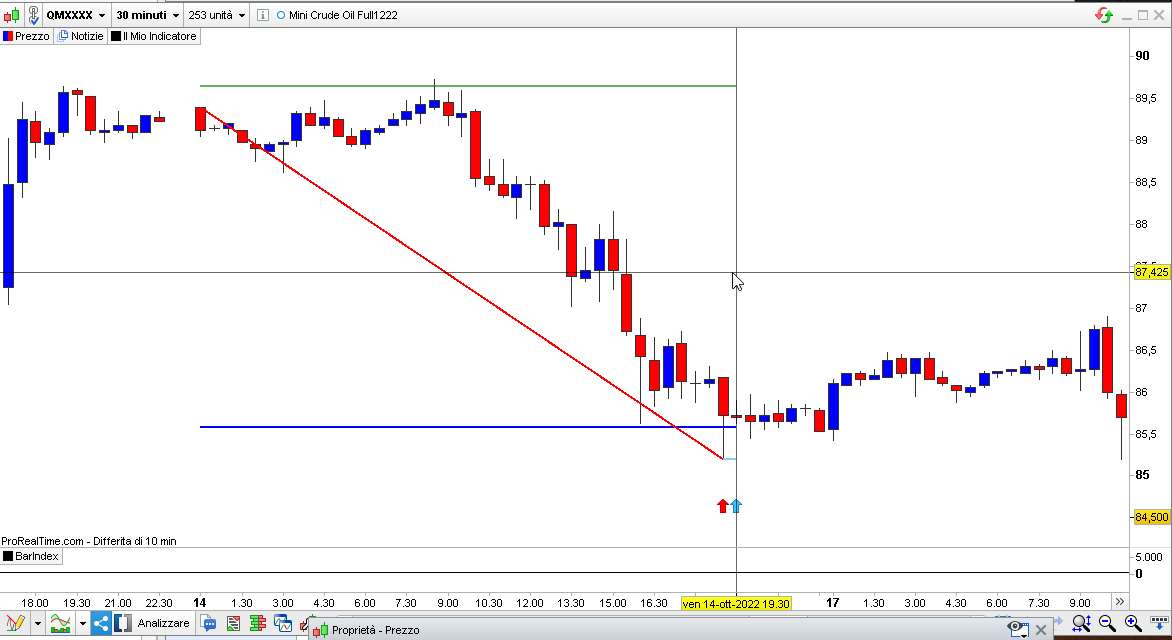Select the pencil drawing tool

[15, 622]
